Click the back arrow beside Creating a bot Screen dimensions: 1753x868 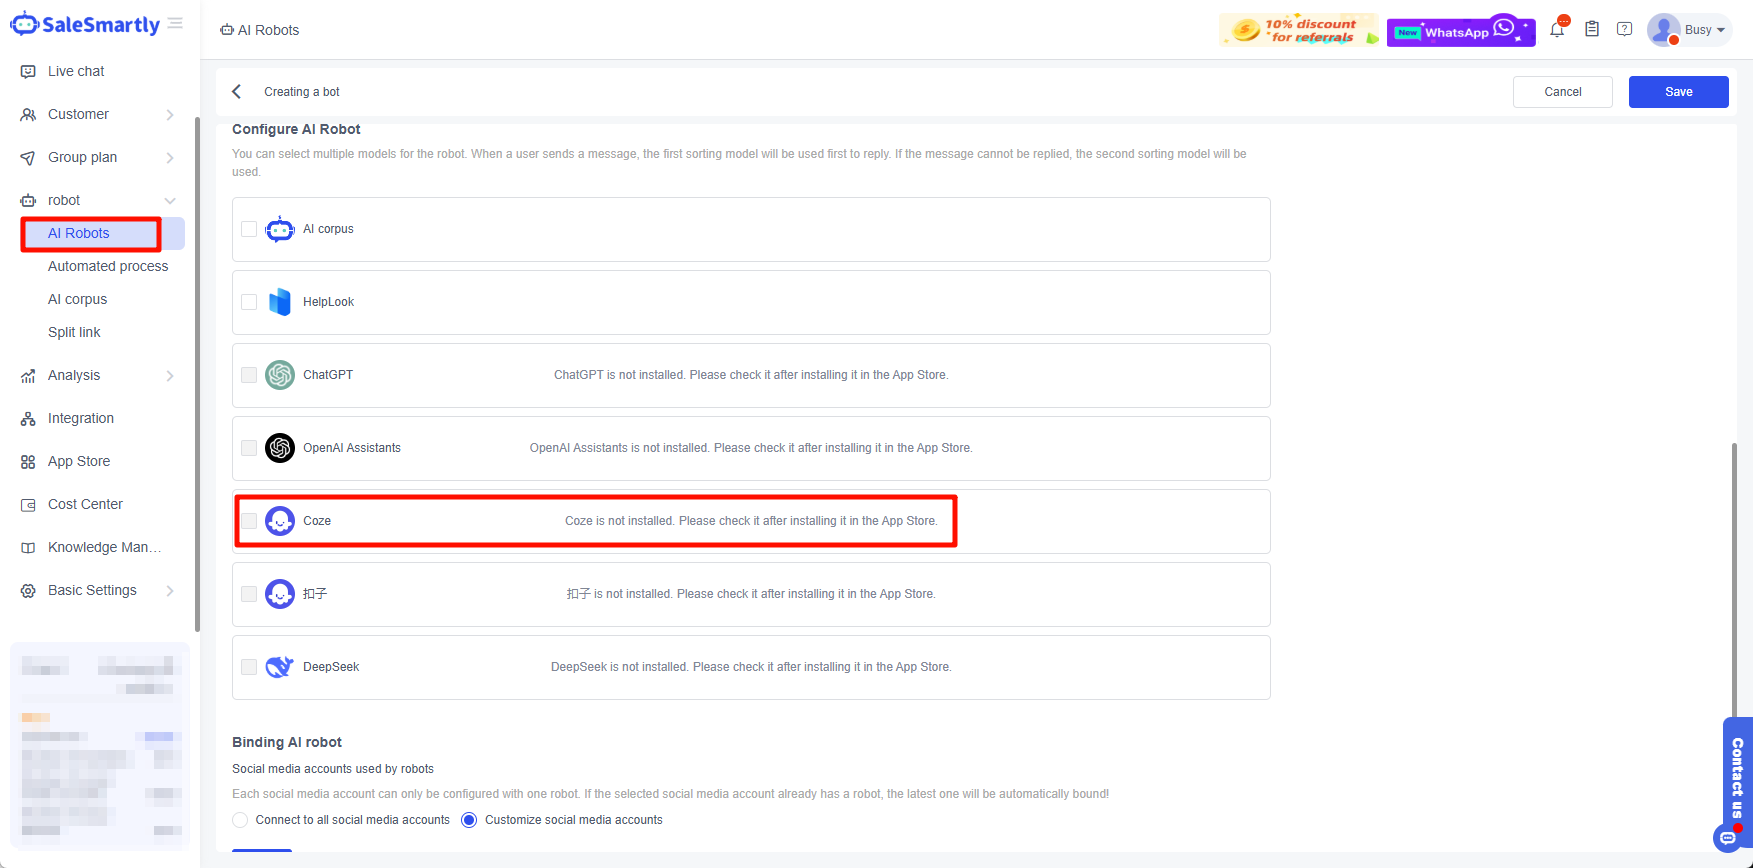(x=237, y=92)
